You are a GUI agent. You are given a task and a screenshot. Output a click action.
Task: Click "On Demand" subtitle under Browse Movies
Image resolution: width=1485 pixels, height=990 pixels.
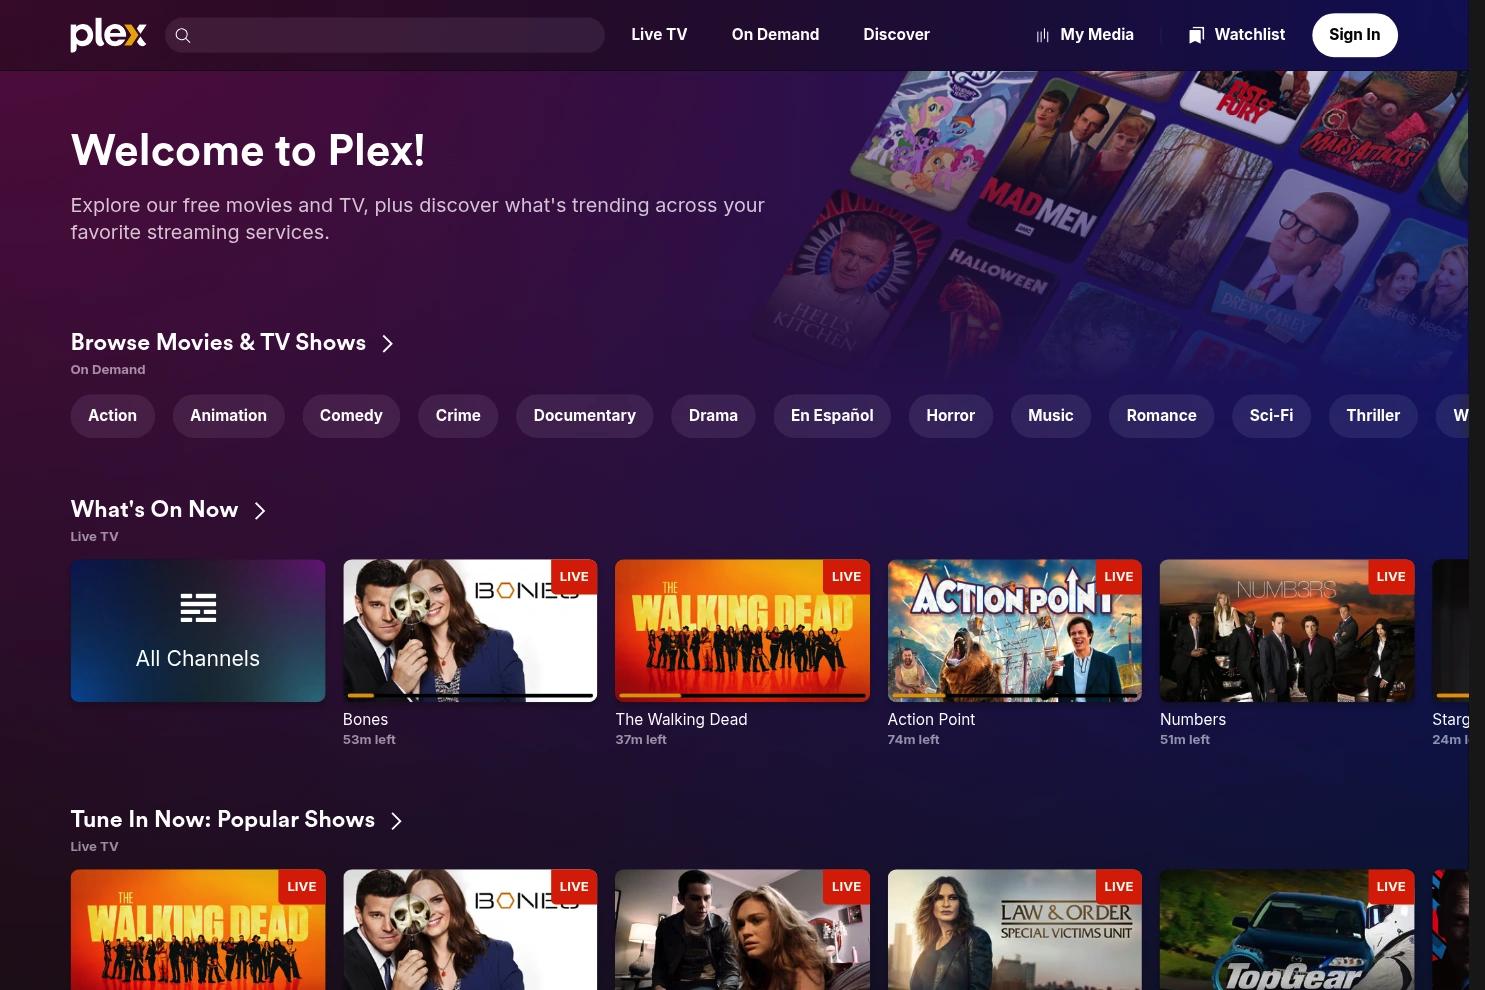[108, 370]
